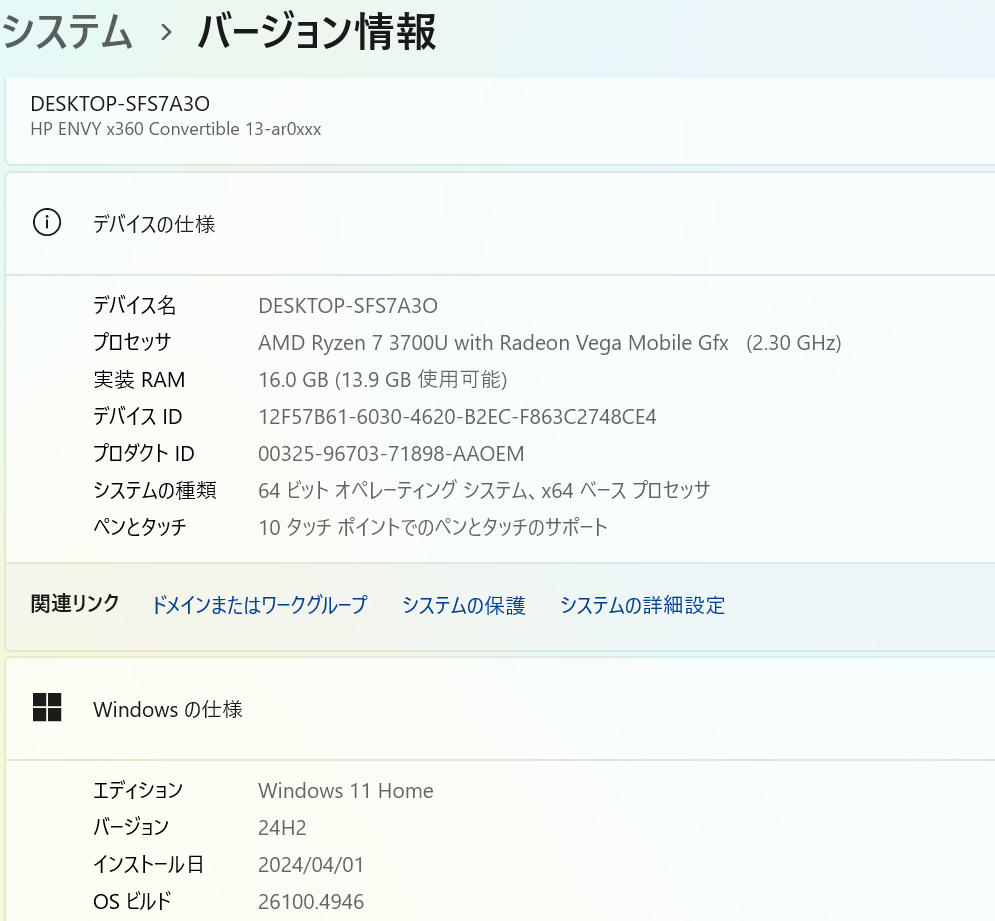Click the info icon beside デバイスの仕様

tap(47, 223)
